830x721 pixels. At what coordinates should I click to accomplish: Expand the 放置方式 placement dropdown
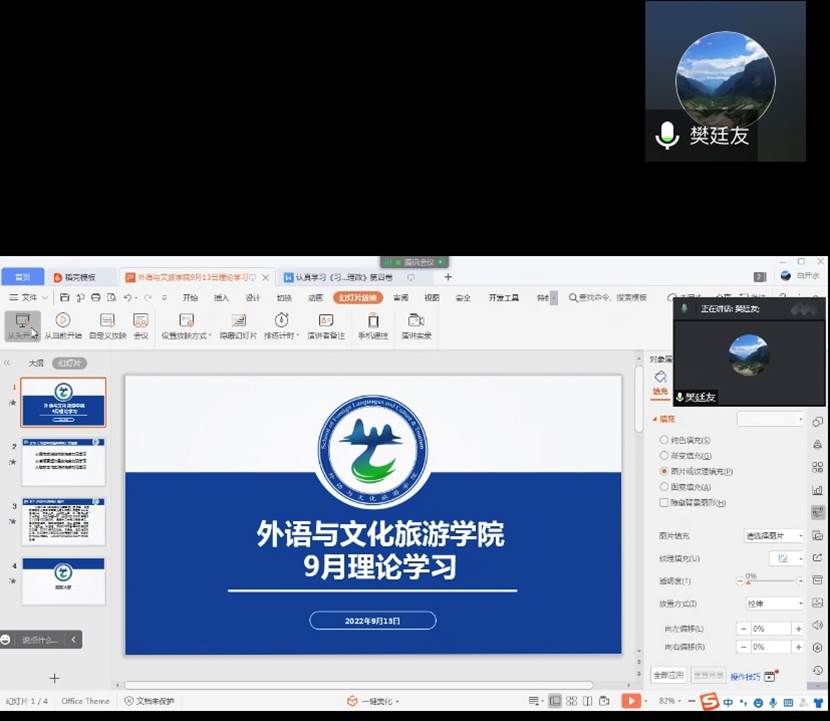pos(774,604)
